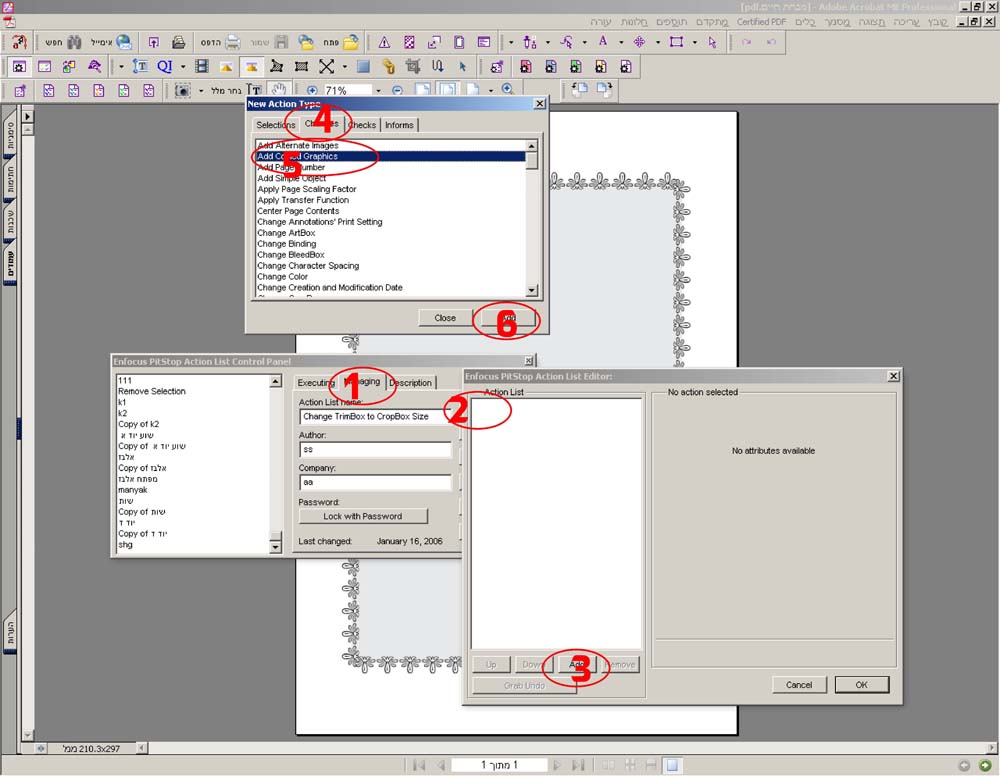Click the action list page icon with green gear
This screenshot has width=1000, height=776.
click(575, 66)
